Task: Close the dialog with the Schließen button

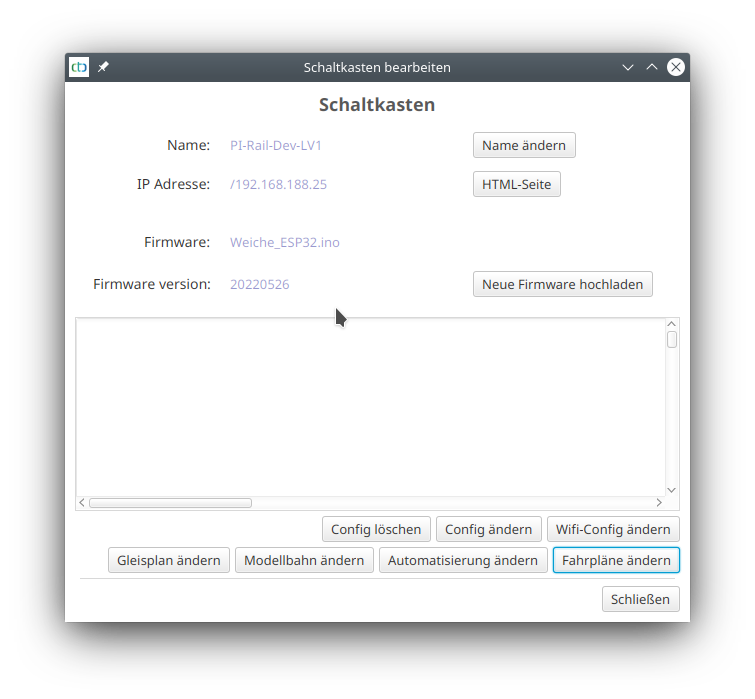Action: 641,599
